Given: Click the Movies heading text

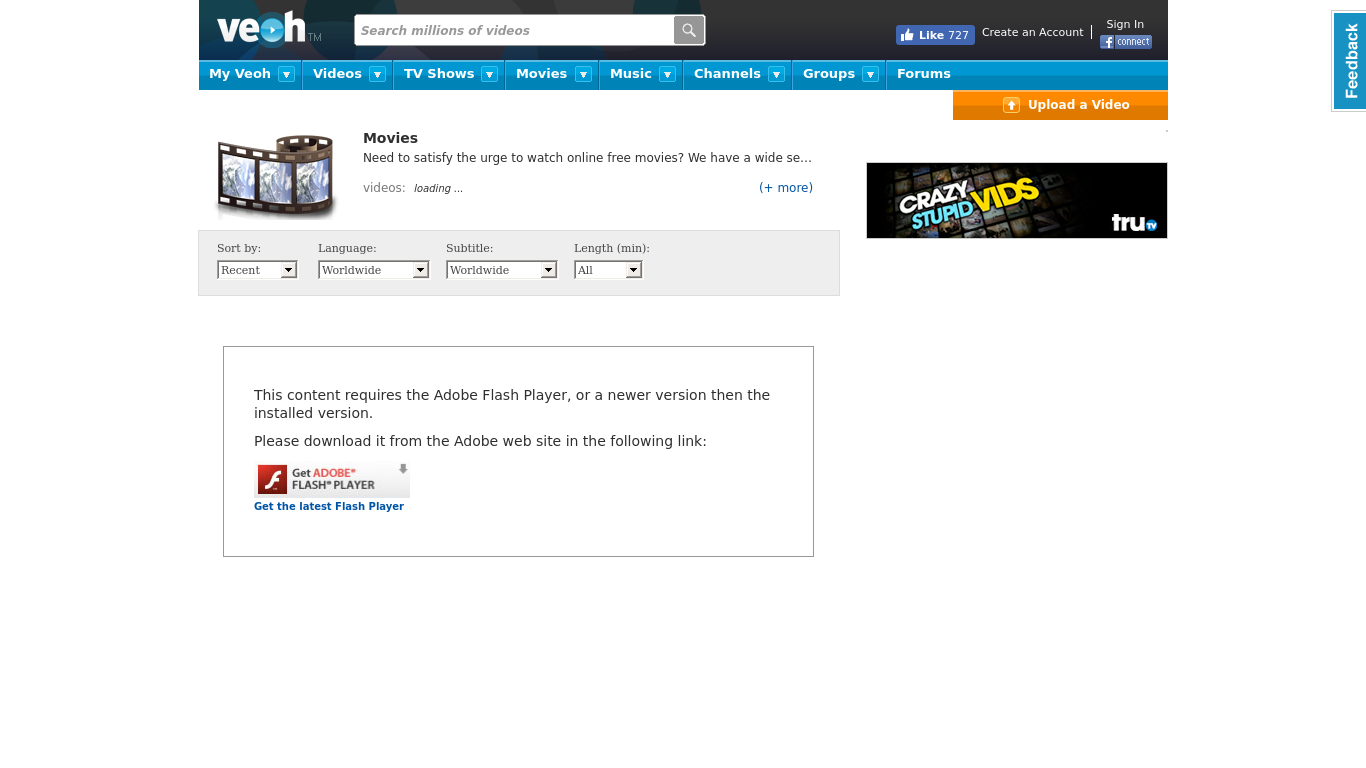Looking at the screenshot, I should [390, 138].
